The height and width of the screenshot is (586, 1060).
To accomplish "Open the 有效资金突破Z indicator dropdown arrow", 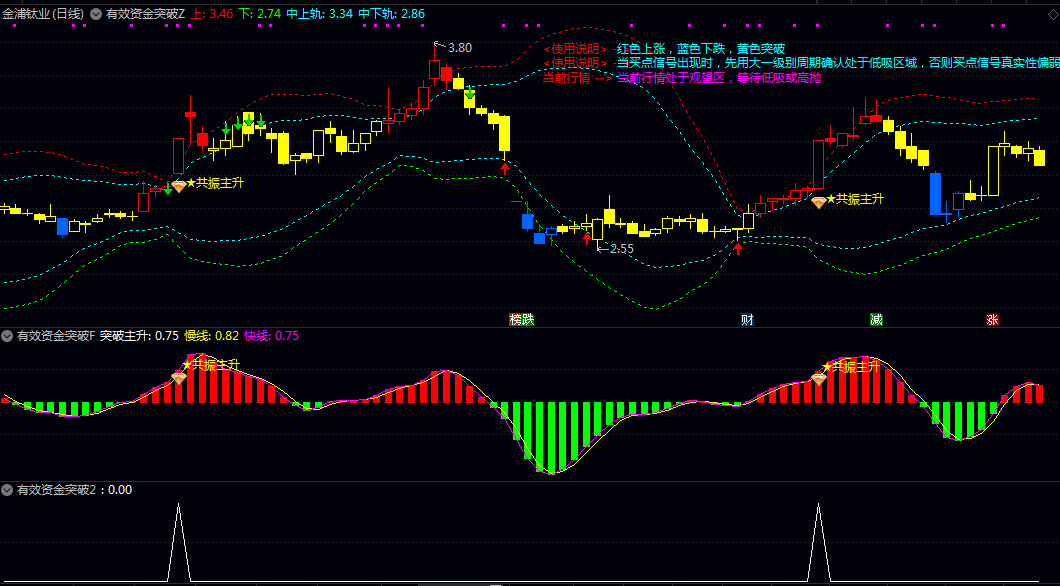I will coord(95,14).
